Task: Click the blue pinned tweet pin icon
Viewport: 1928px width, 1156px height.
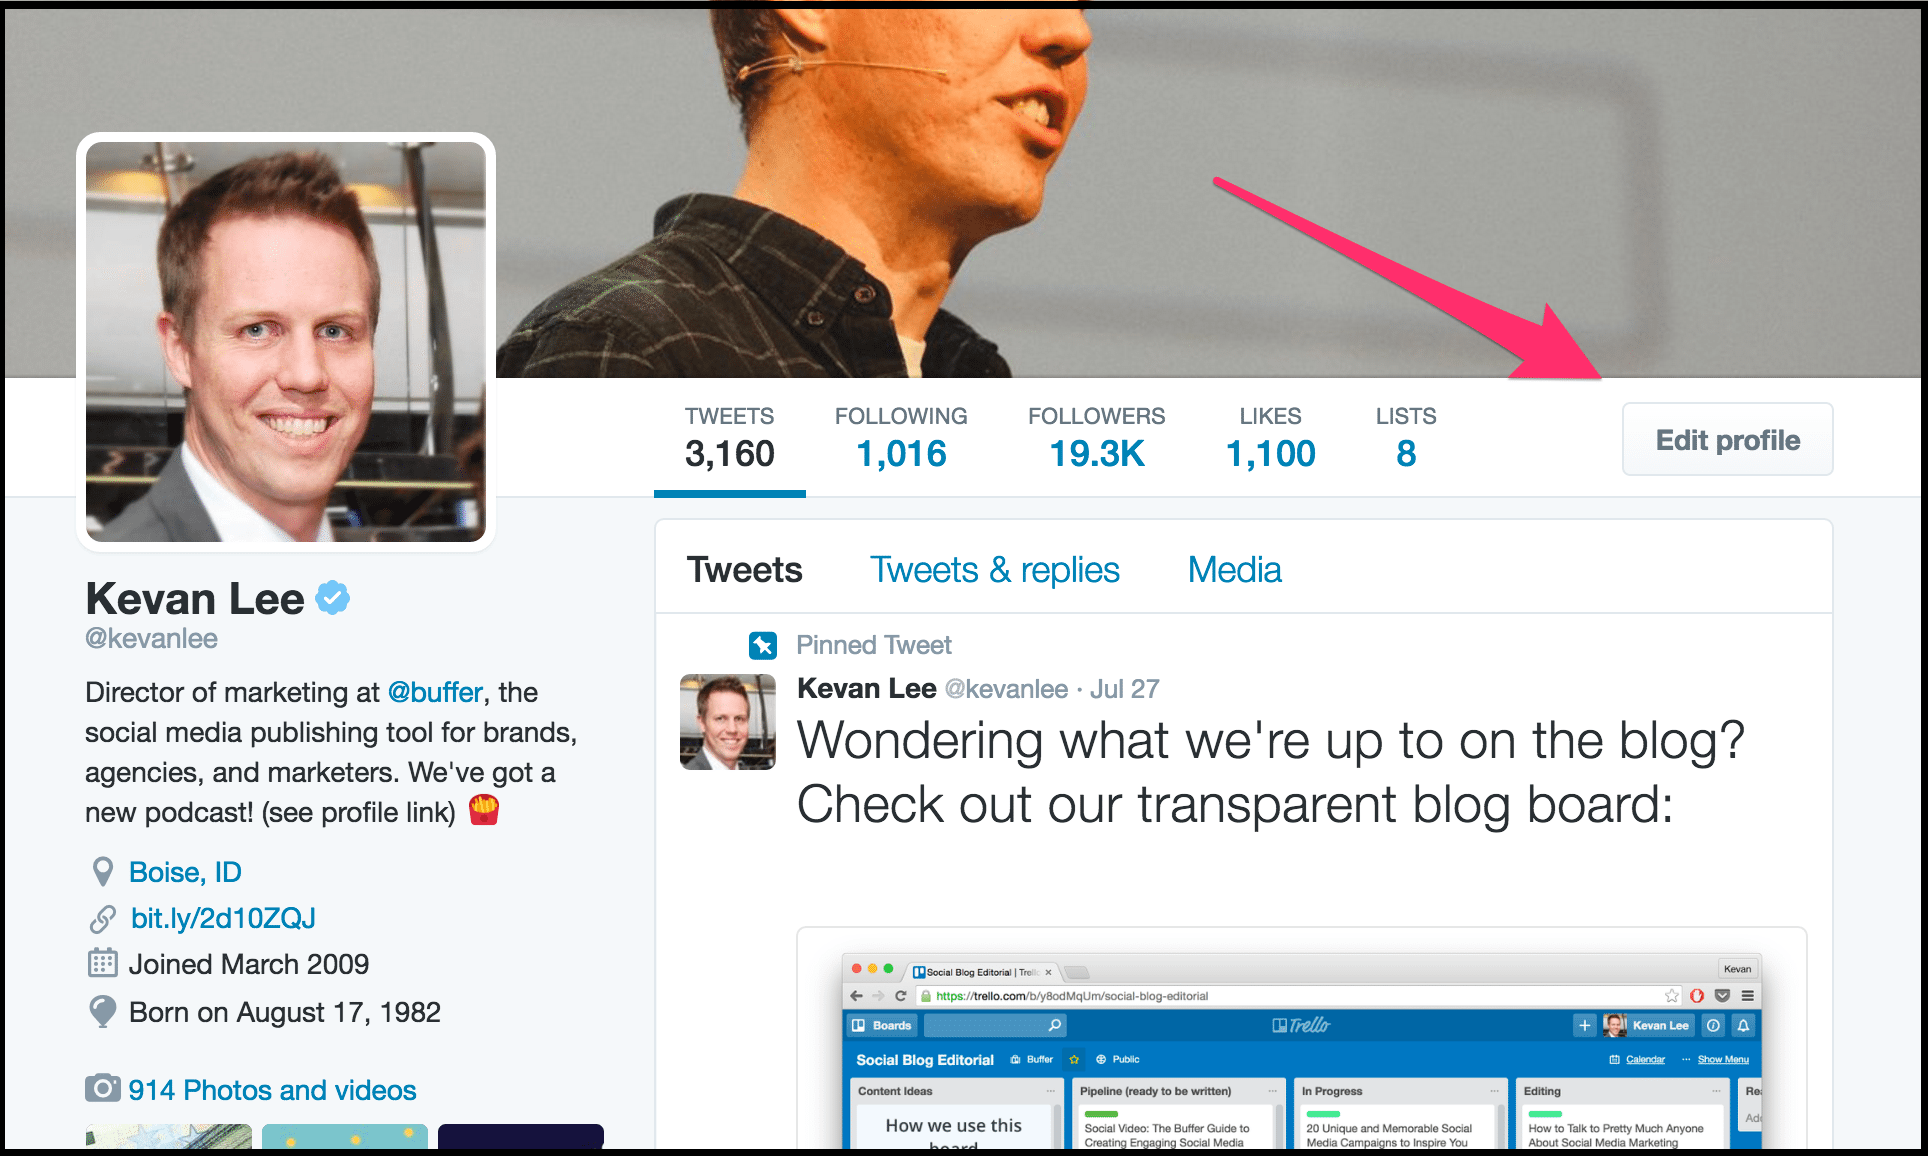Action: pos(763,645)
